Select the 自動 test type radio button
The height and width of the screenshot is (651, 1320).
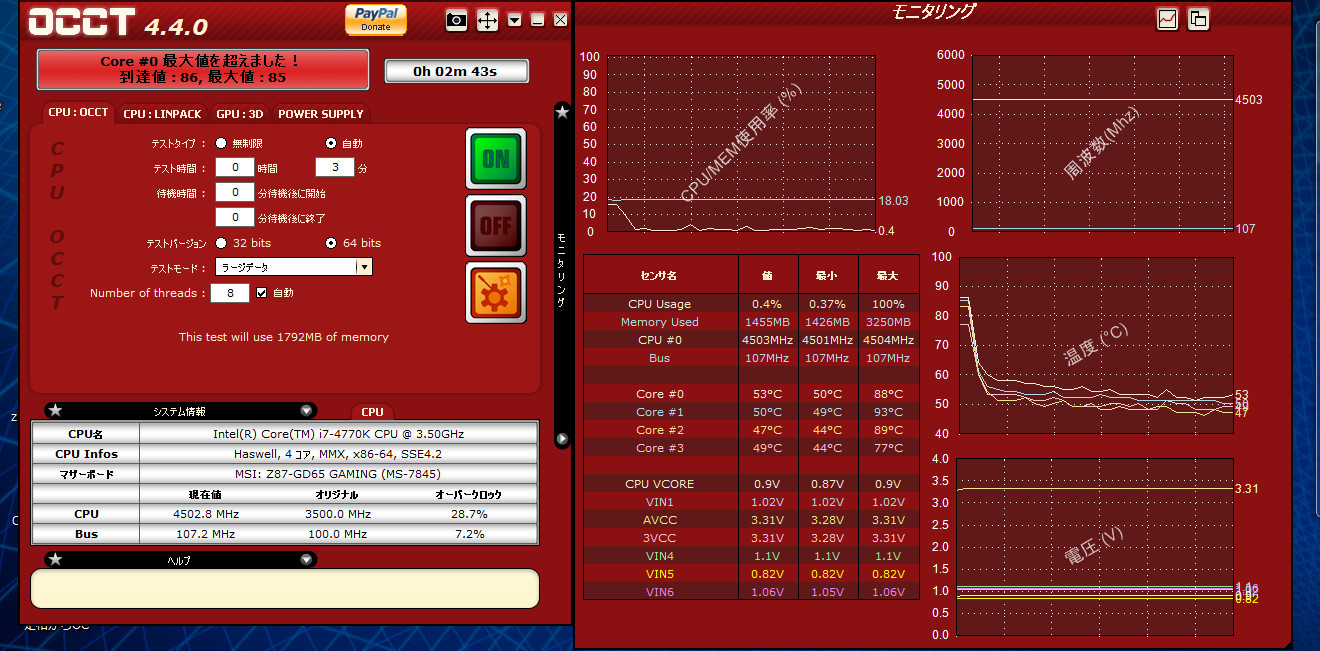[331, 144]
